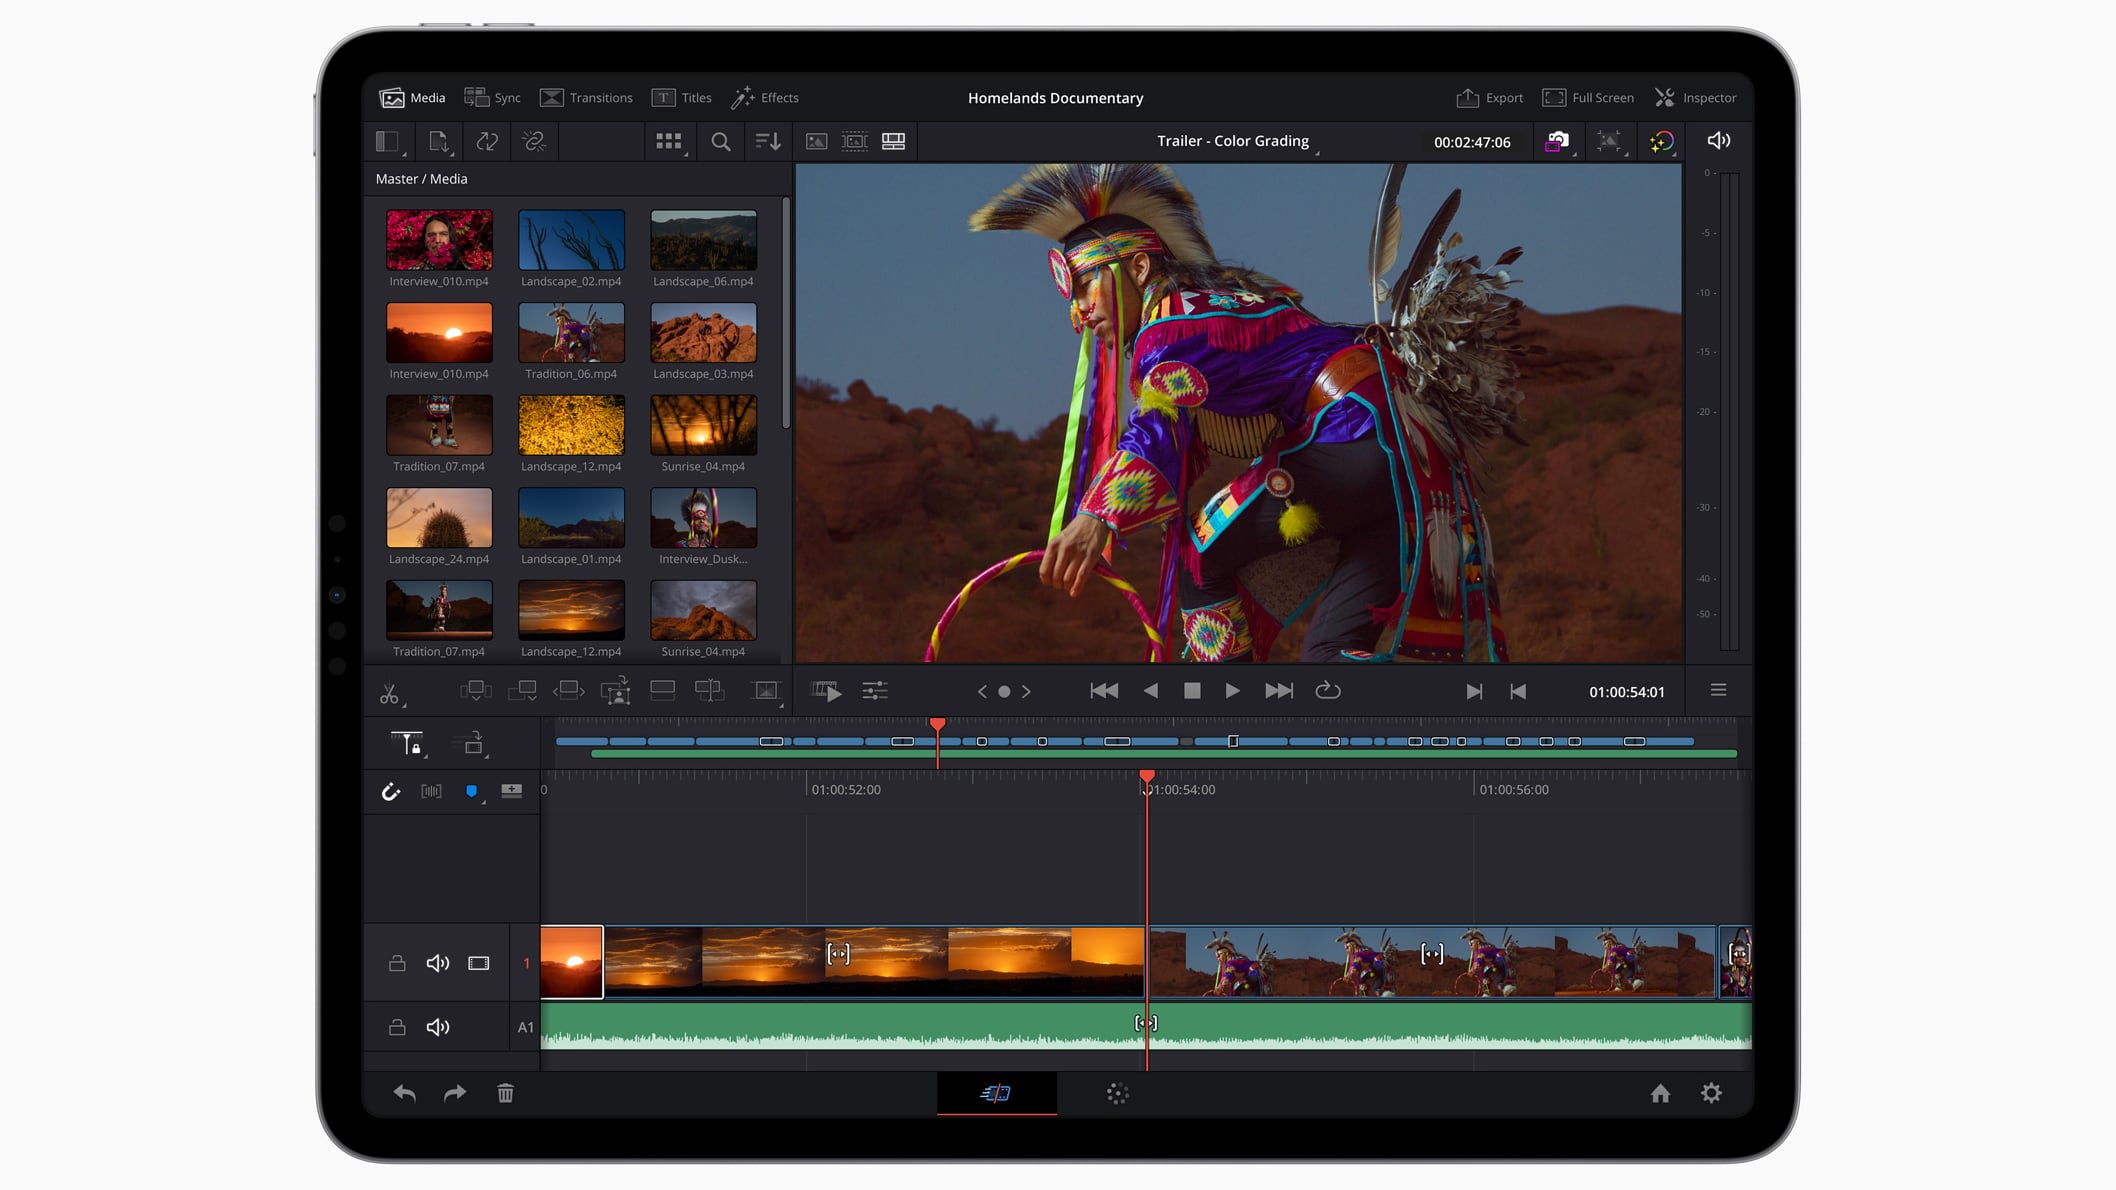
Task: Click the place on top icon
Action: click(662, 690)
